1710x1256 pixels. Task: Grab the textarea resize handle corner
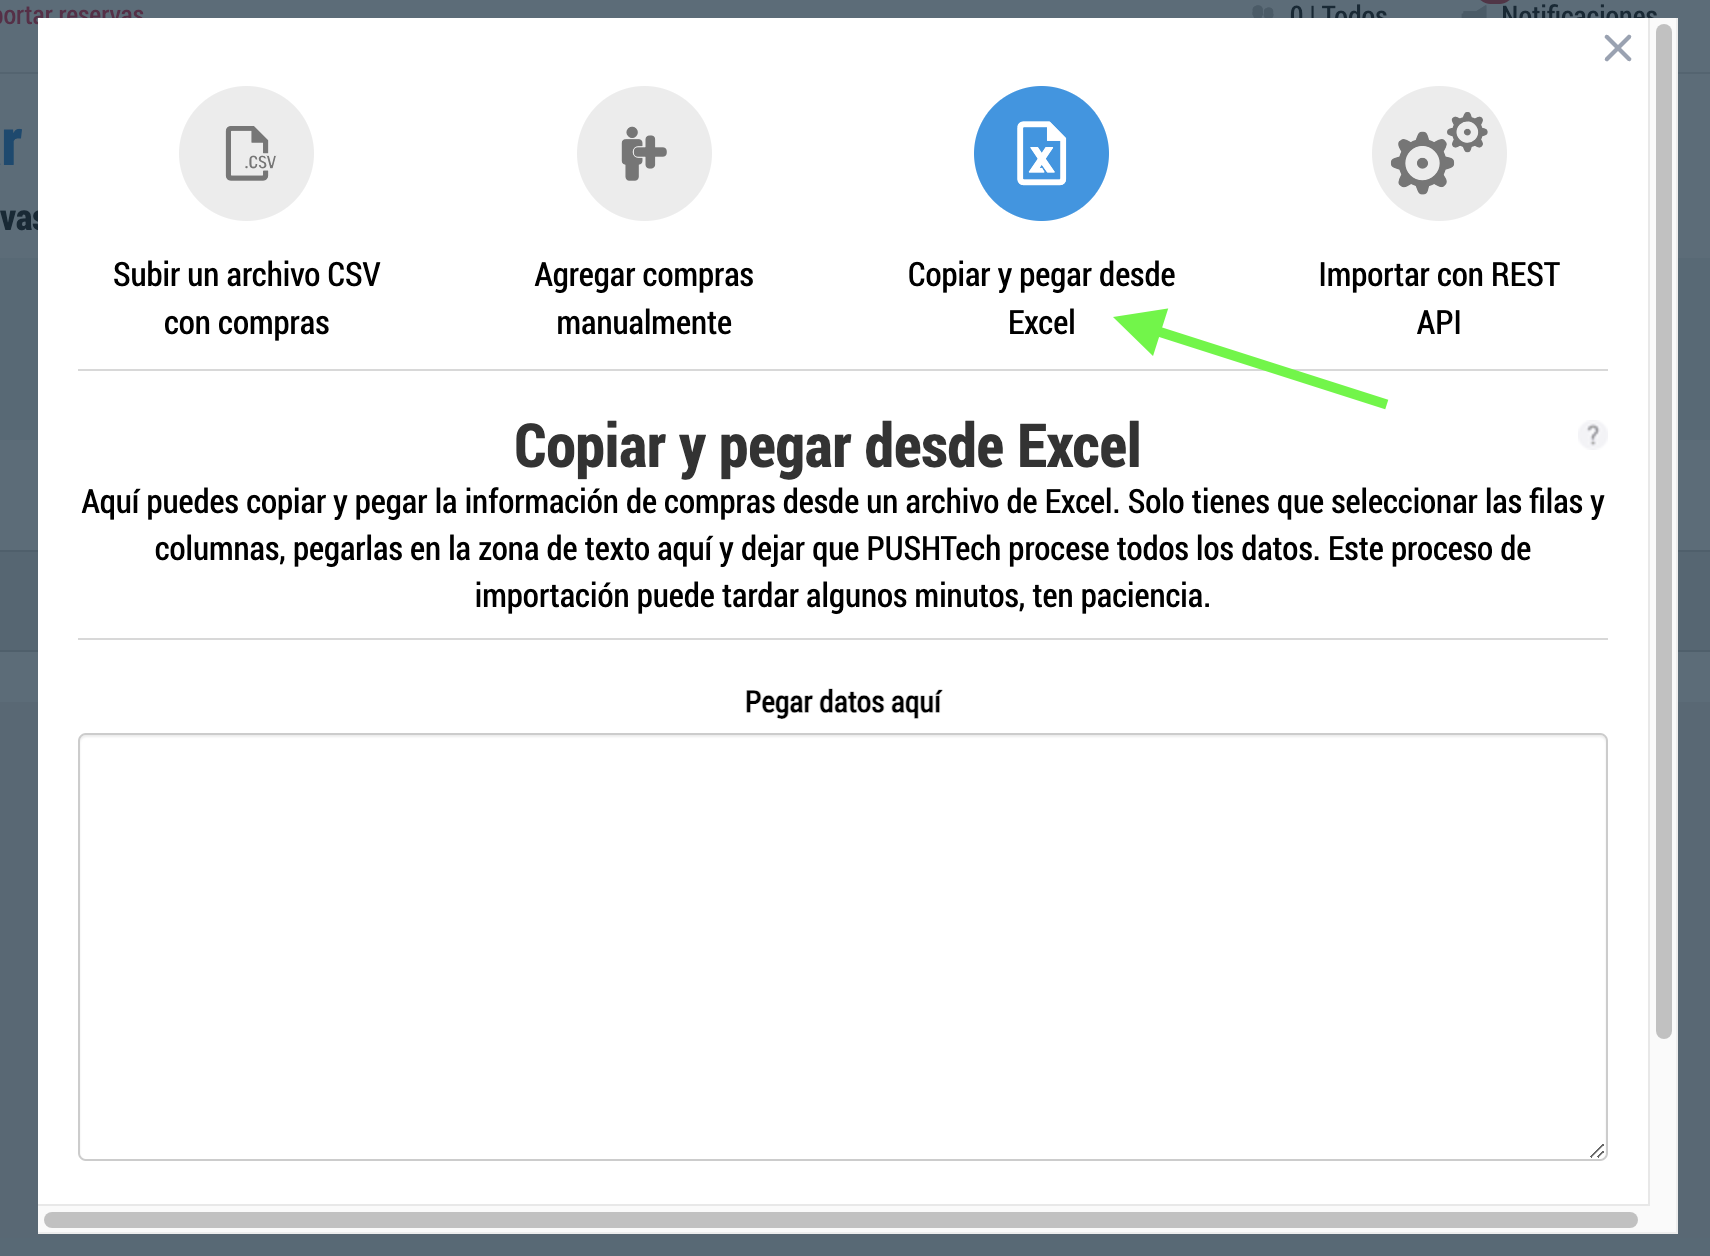(x=1597, y=1151)
